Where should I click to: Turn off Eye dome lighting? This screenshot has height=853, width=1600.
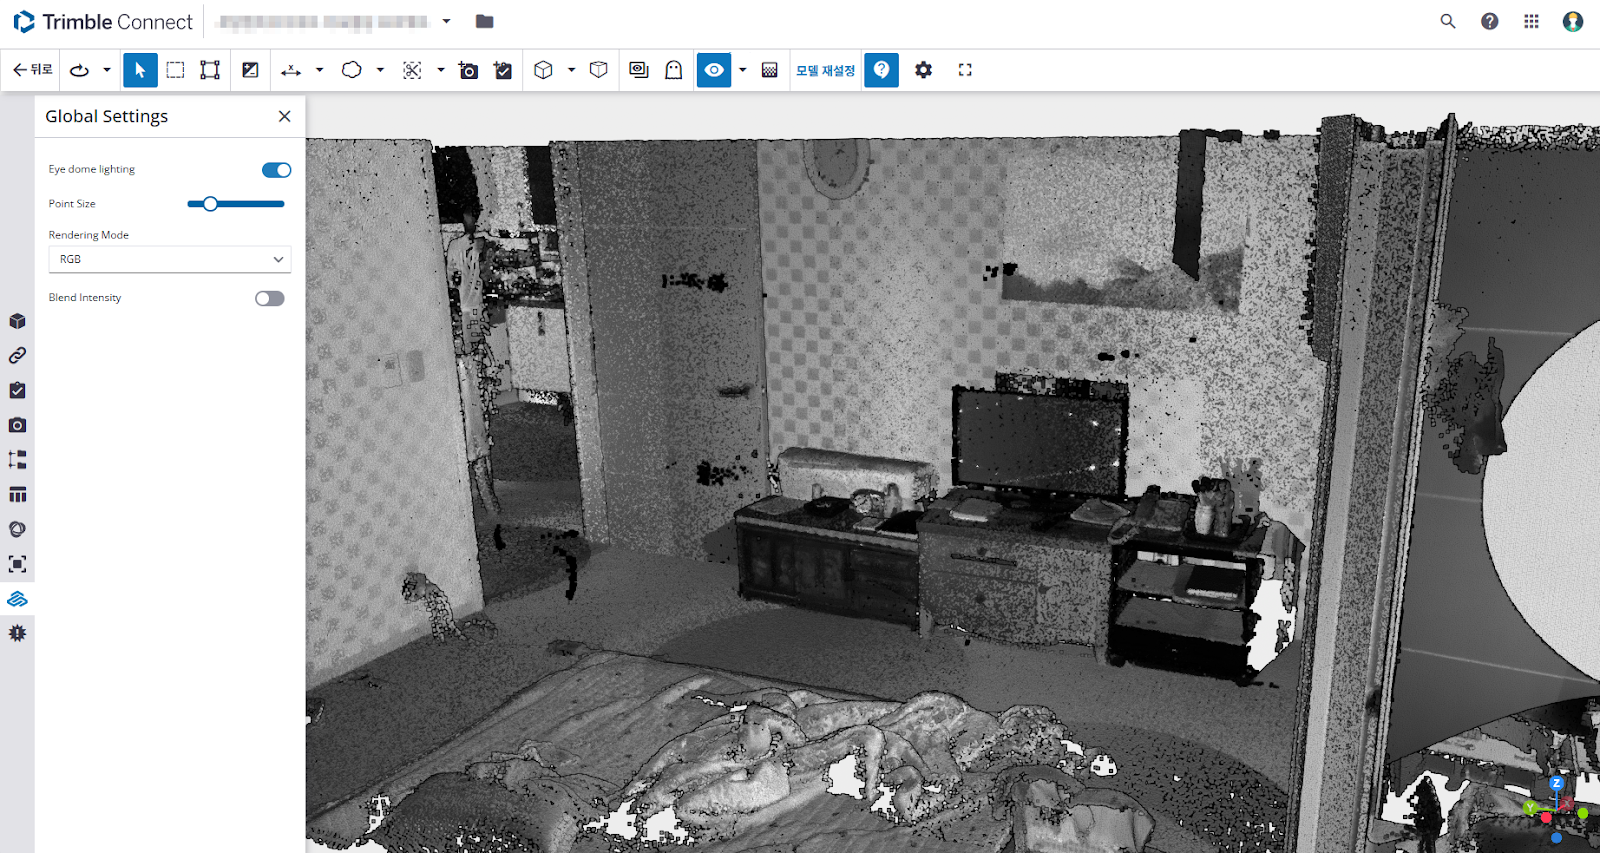(x=276, y=170)
